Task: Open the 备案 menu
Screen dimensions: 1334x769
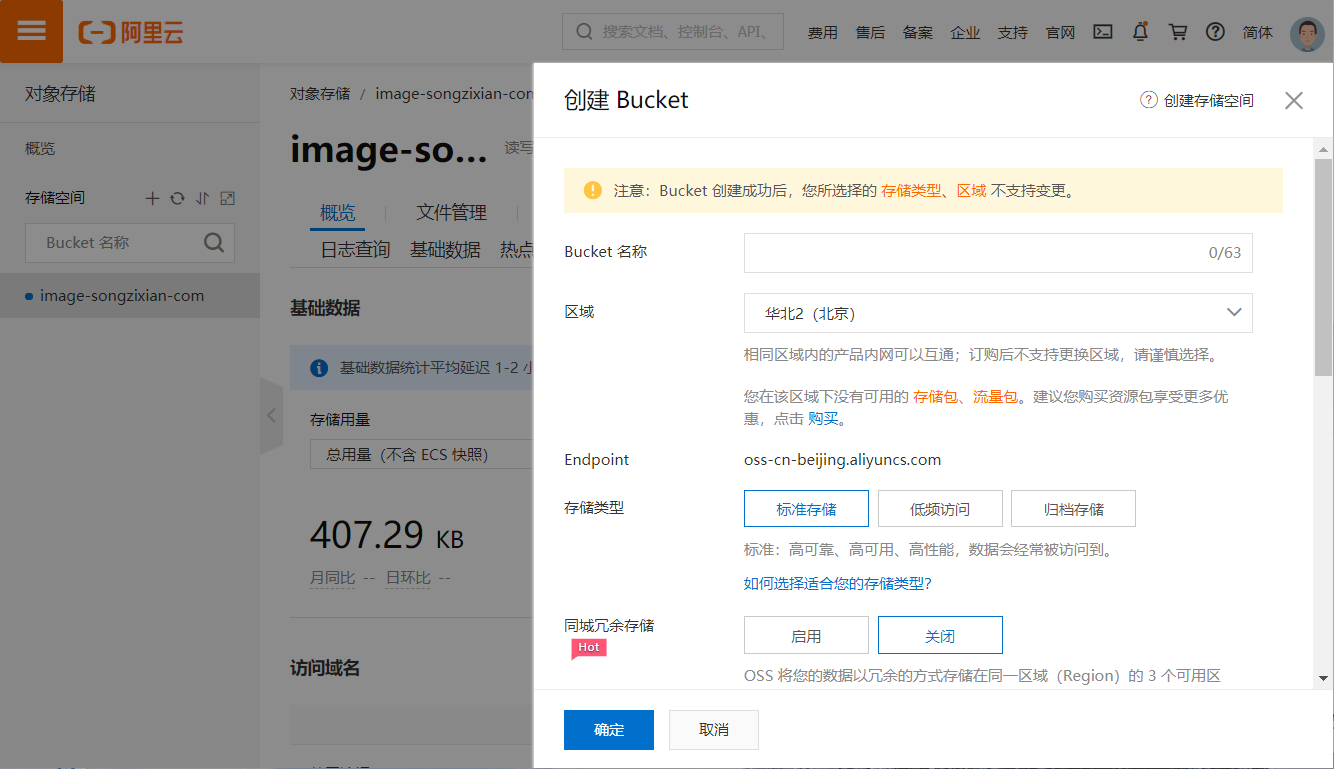Action: (918, 32)
